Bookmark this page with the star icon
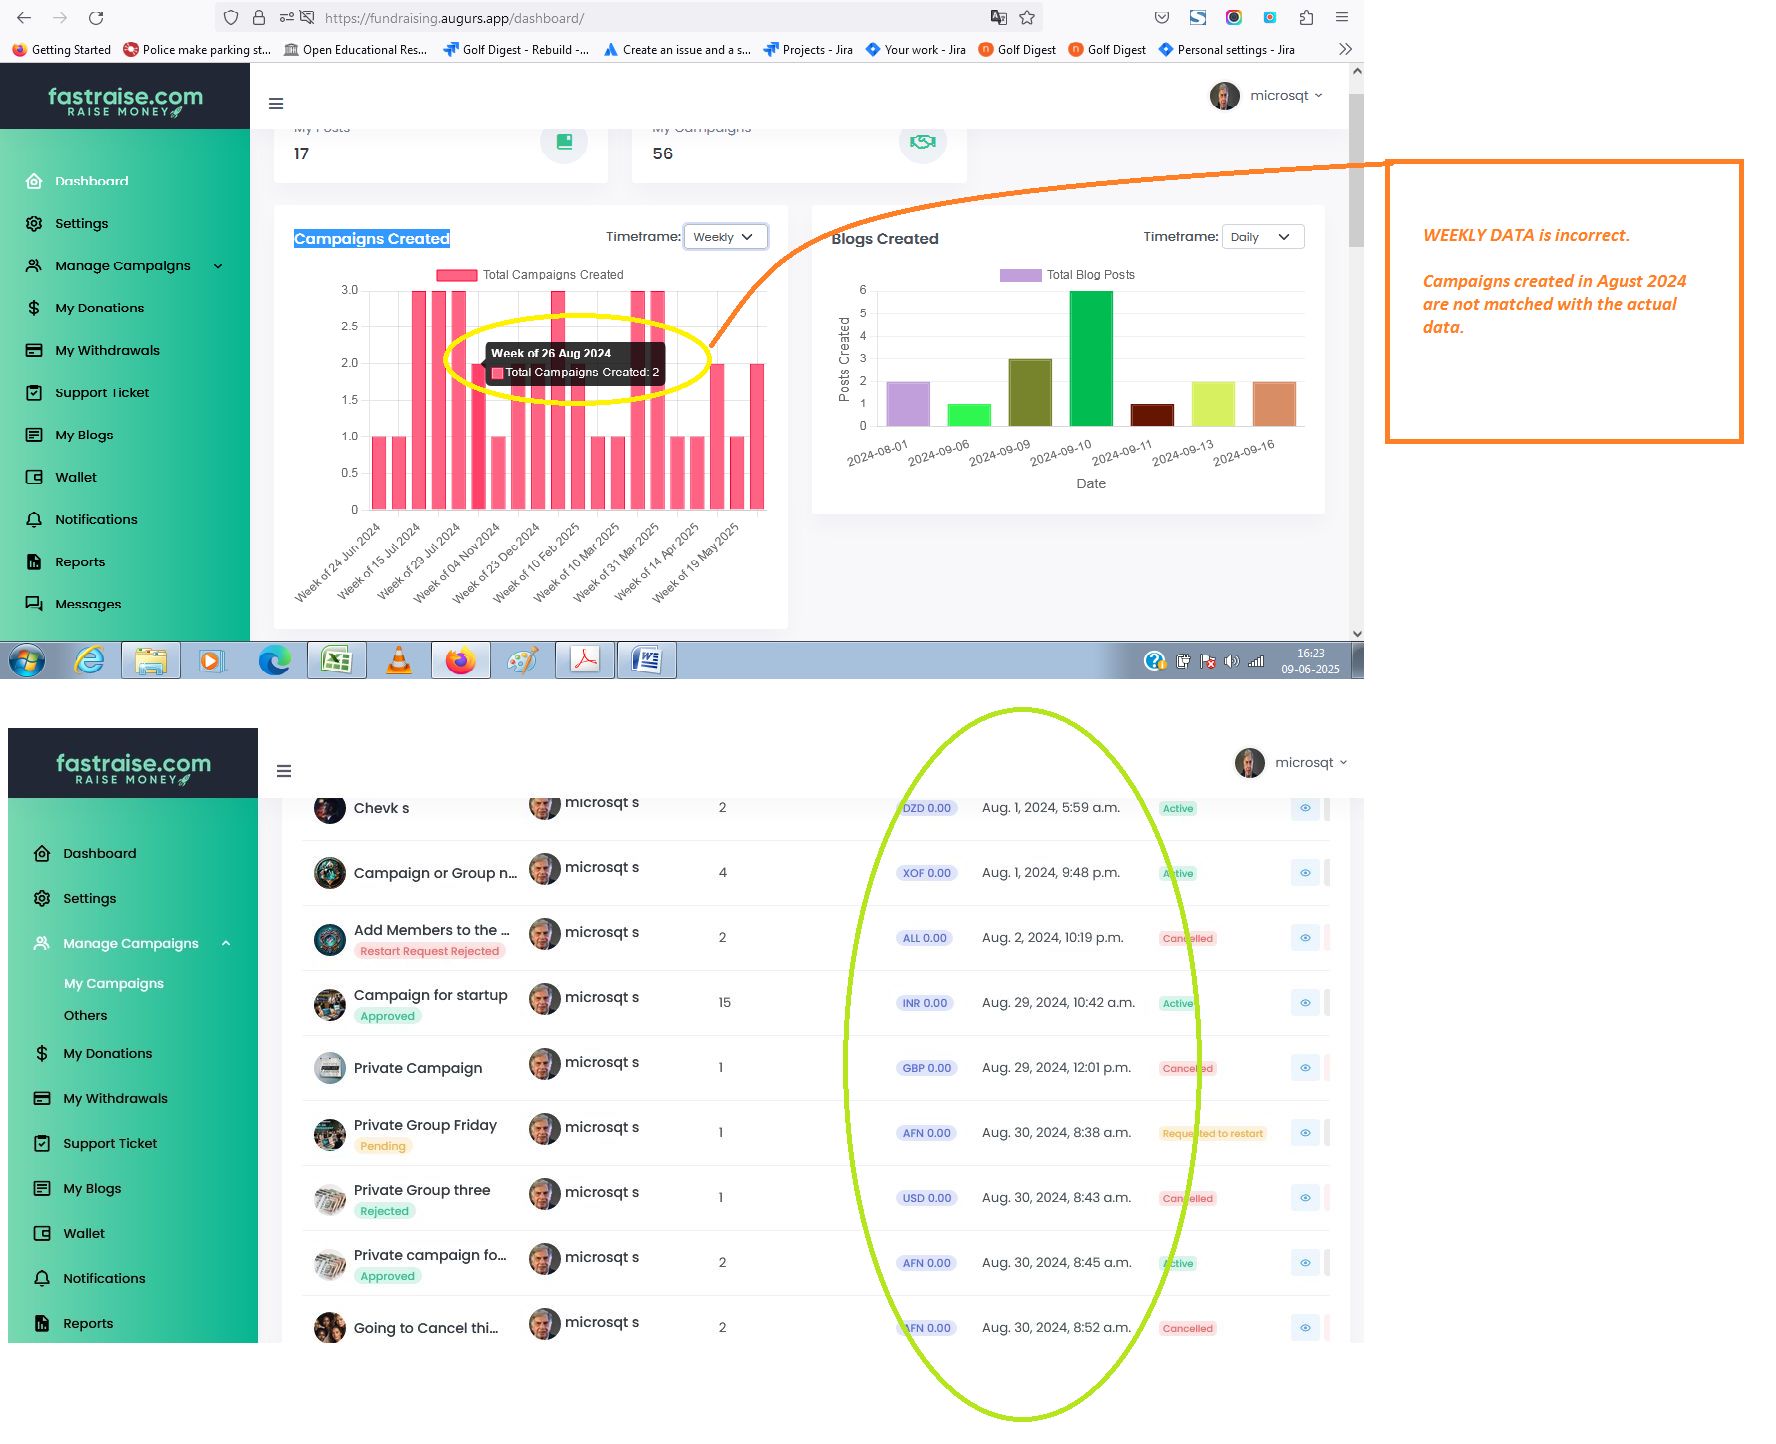Viewport: 1776px width, 1444px height. tap(1027, 17)
